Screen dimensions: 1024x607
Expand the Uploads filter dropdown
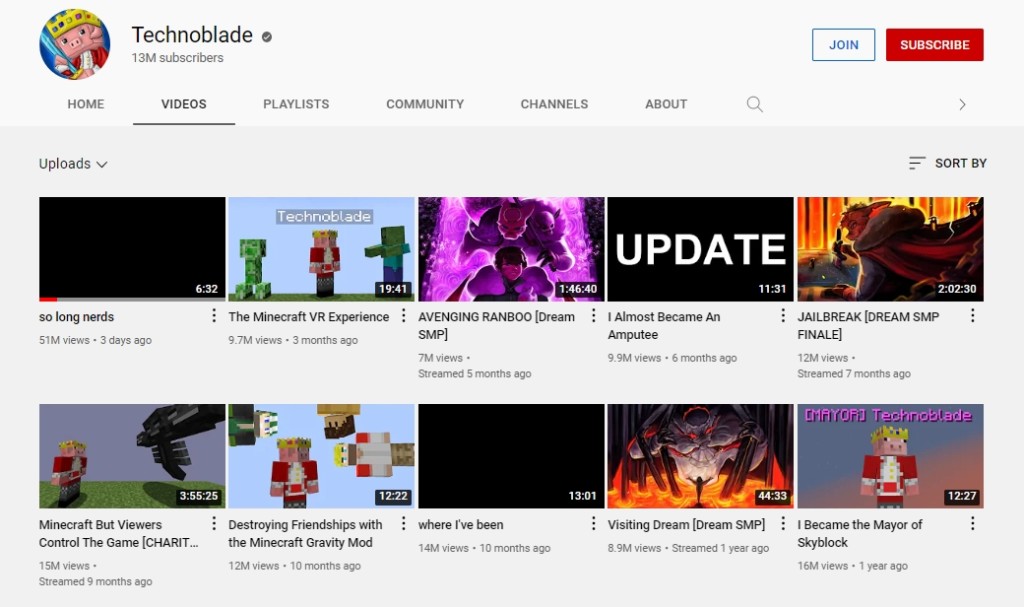click(x=73, y=164)
